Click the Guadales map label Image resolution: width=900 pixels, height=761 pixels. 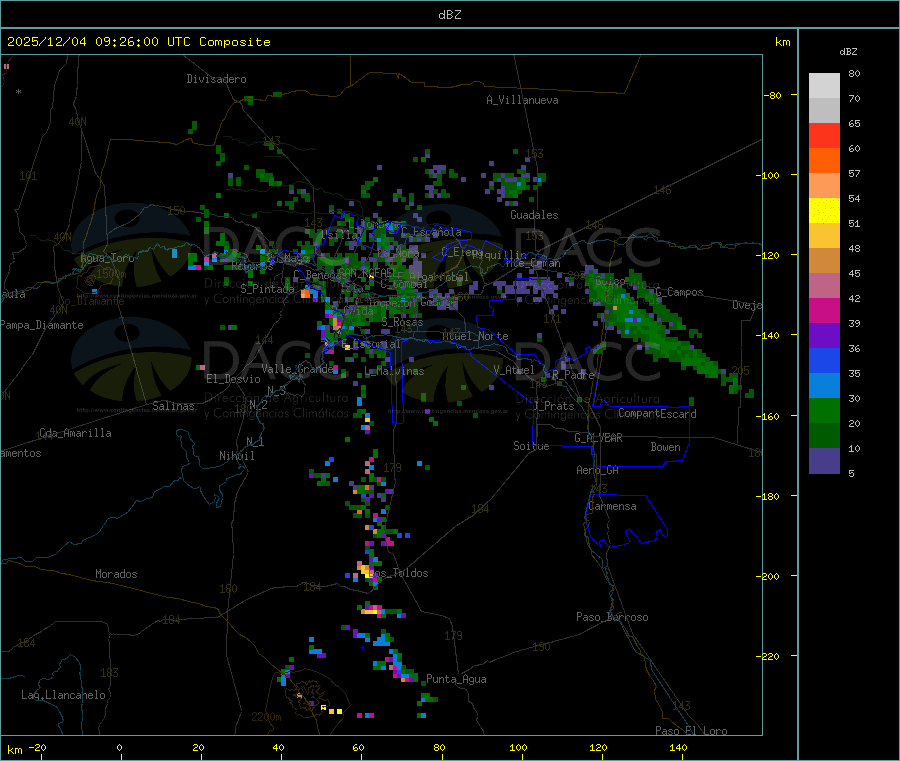pyautogui.click(x=534, y=215)
